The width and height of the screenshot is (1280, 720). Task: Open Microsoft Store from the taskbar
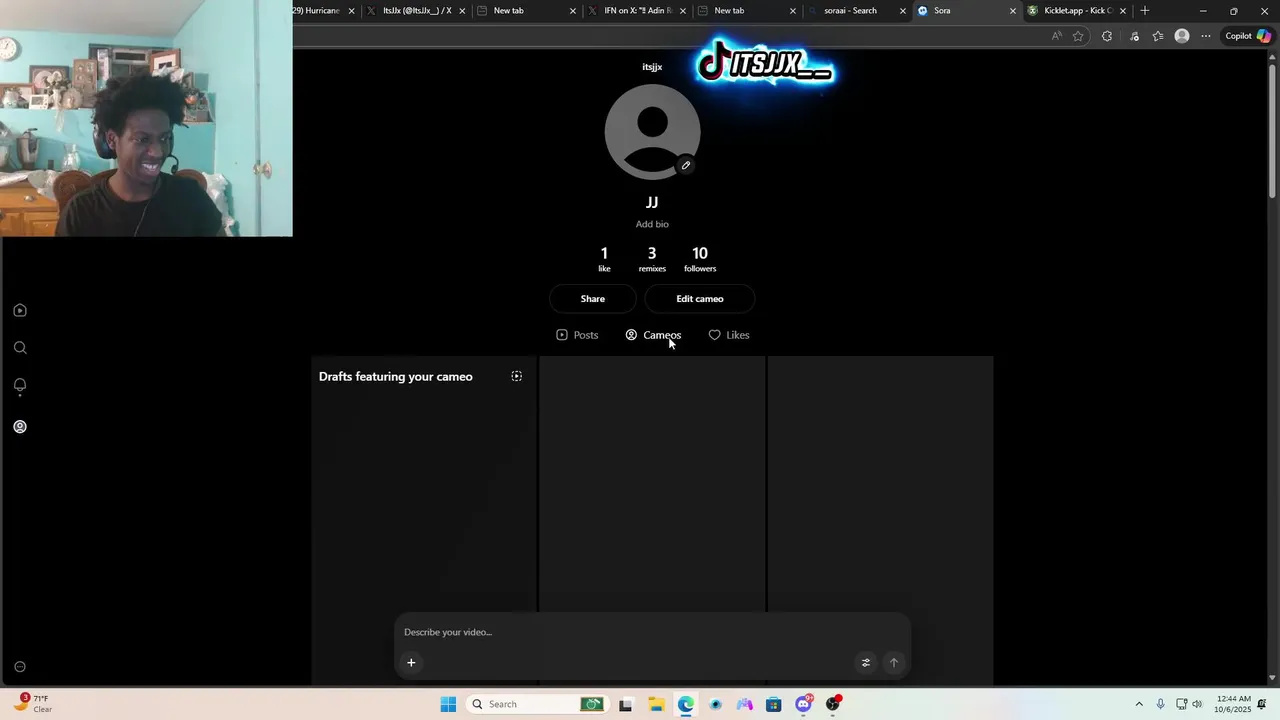(774, 704)
